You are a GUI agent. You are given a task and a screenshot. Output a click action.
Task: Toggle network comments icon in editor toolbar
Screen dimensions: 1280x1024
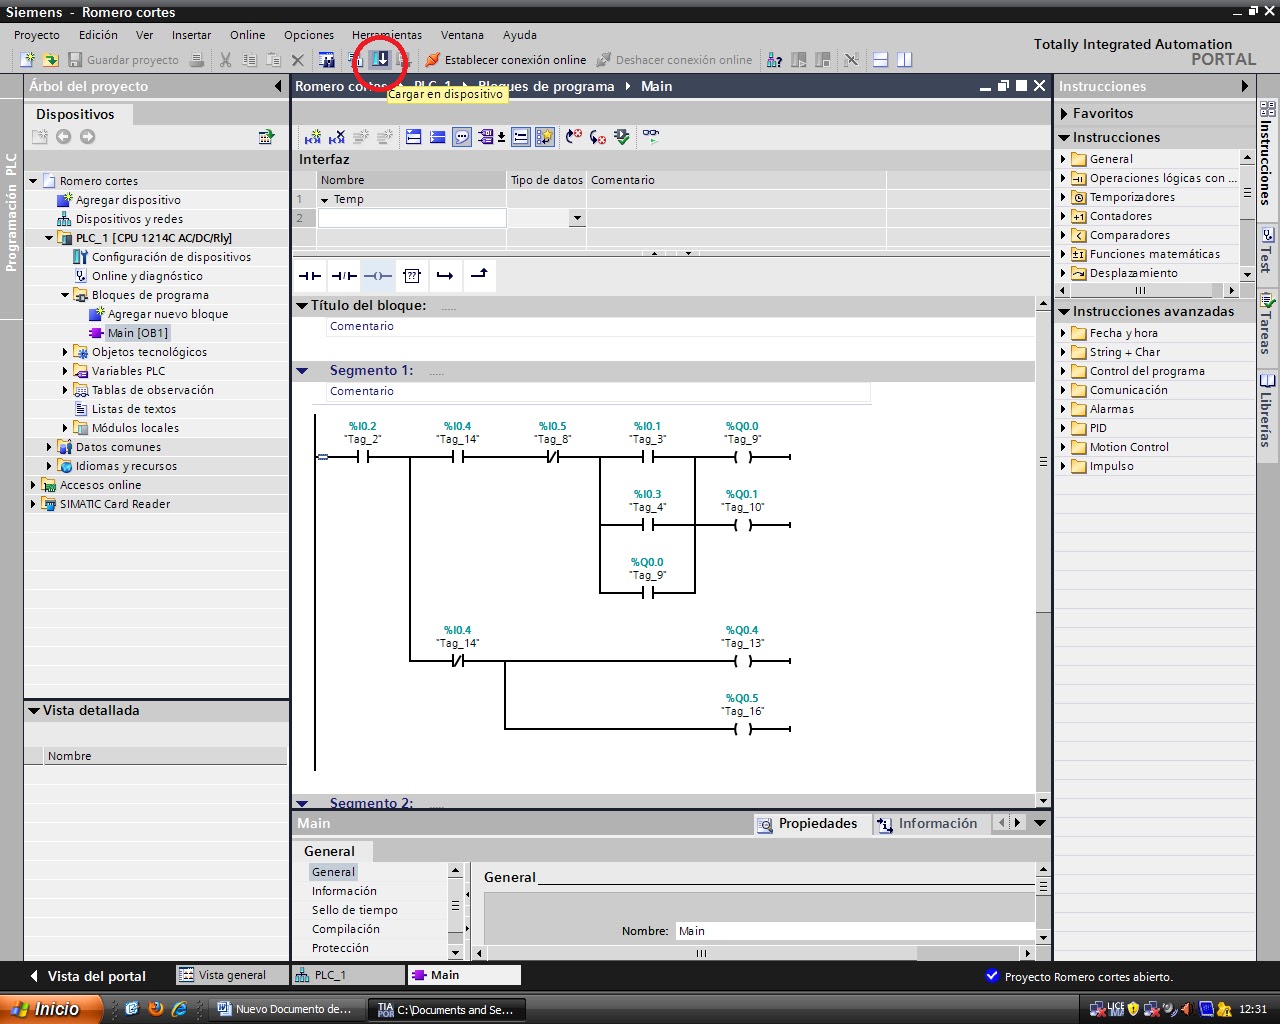coord(520,137)
